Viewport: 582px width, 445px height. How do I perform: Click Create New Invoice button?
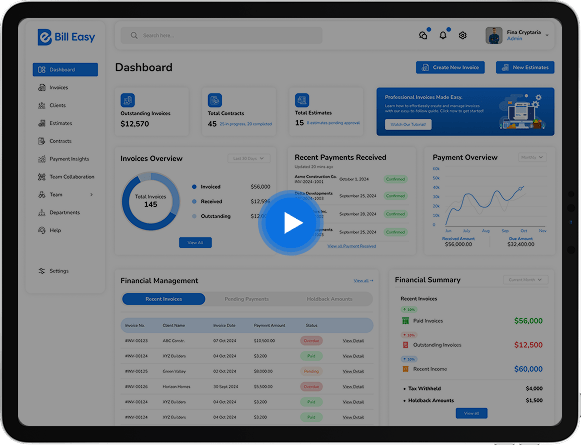(450, 68)
